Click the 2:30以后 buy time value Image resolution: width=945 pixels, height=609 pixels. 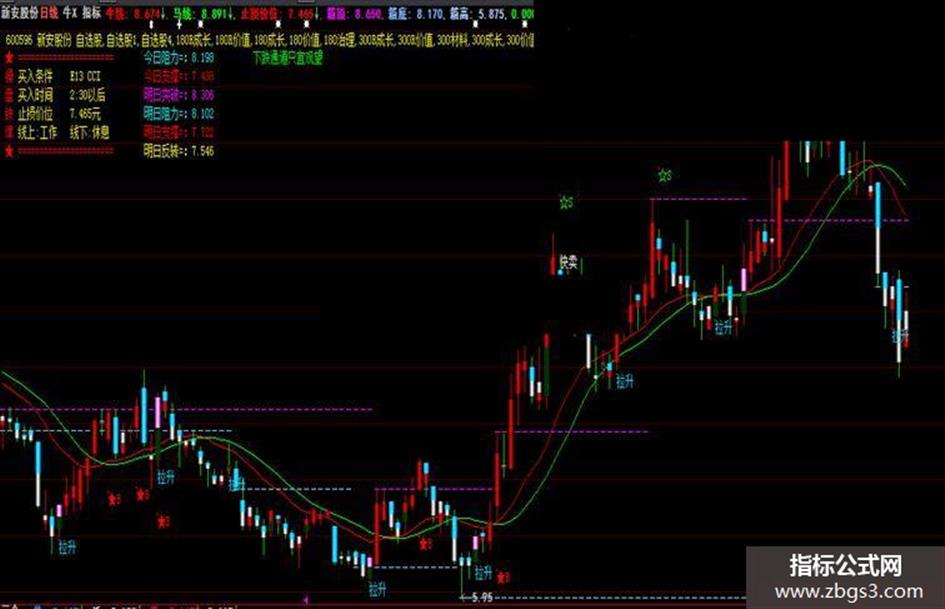[x=87, y=95]
